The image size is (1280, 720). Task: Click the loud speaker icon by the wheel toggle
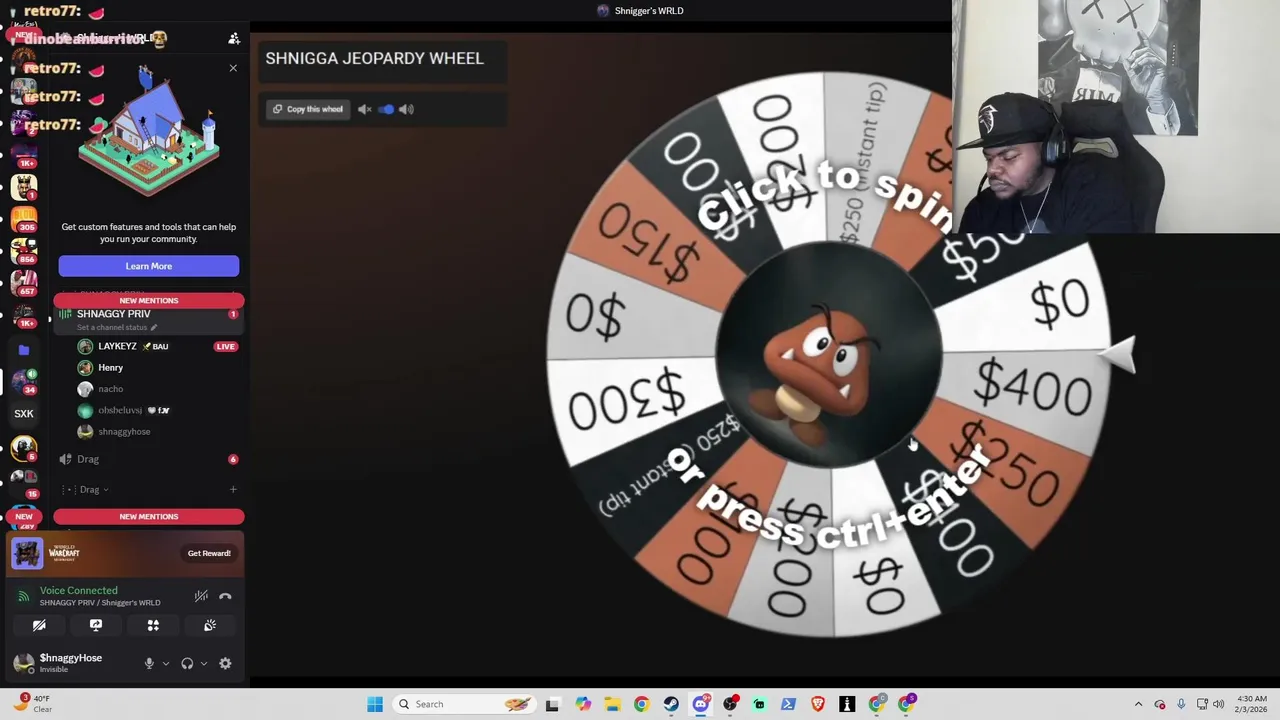(x=406, y=109)
